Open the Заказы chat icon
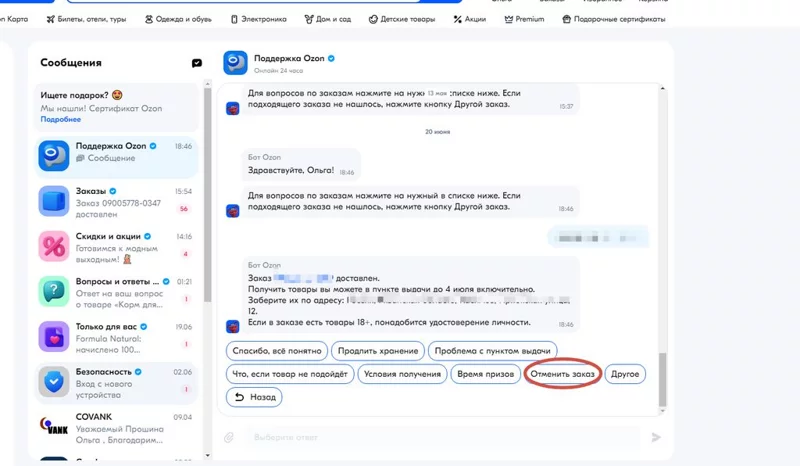Viewport: 800px width, 466px height. 53,201
